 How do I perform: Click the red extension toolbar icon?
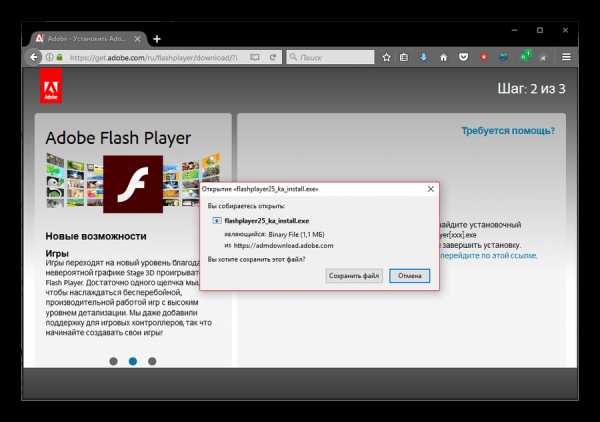[x=484, y=57]
